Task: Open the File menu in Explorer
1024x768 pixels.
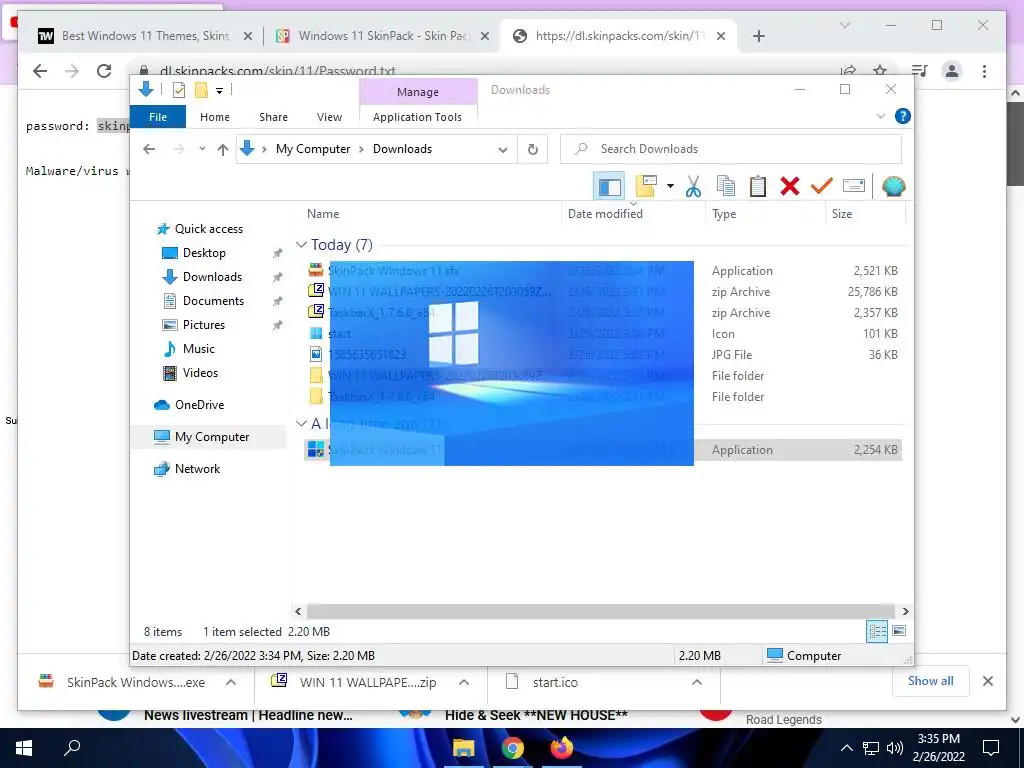Action: click(x=158, y=117)
